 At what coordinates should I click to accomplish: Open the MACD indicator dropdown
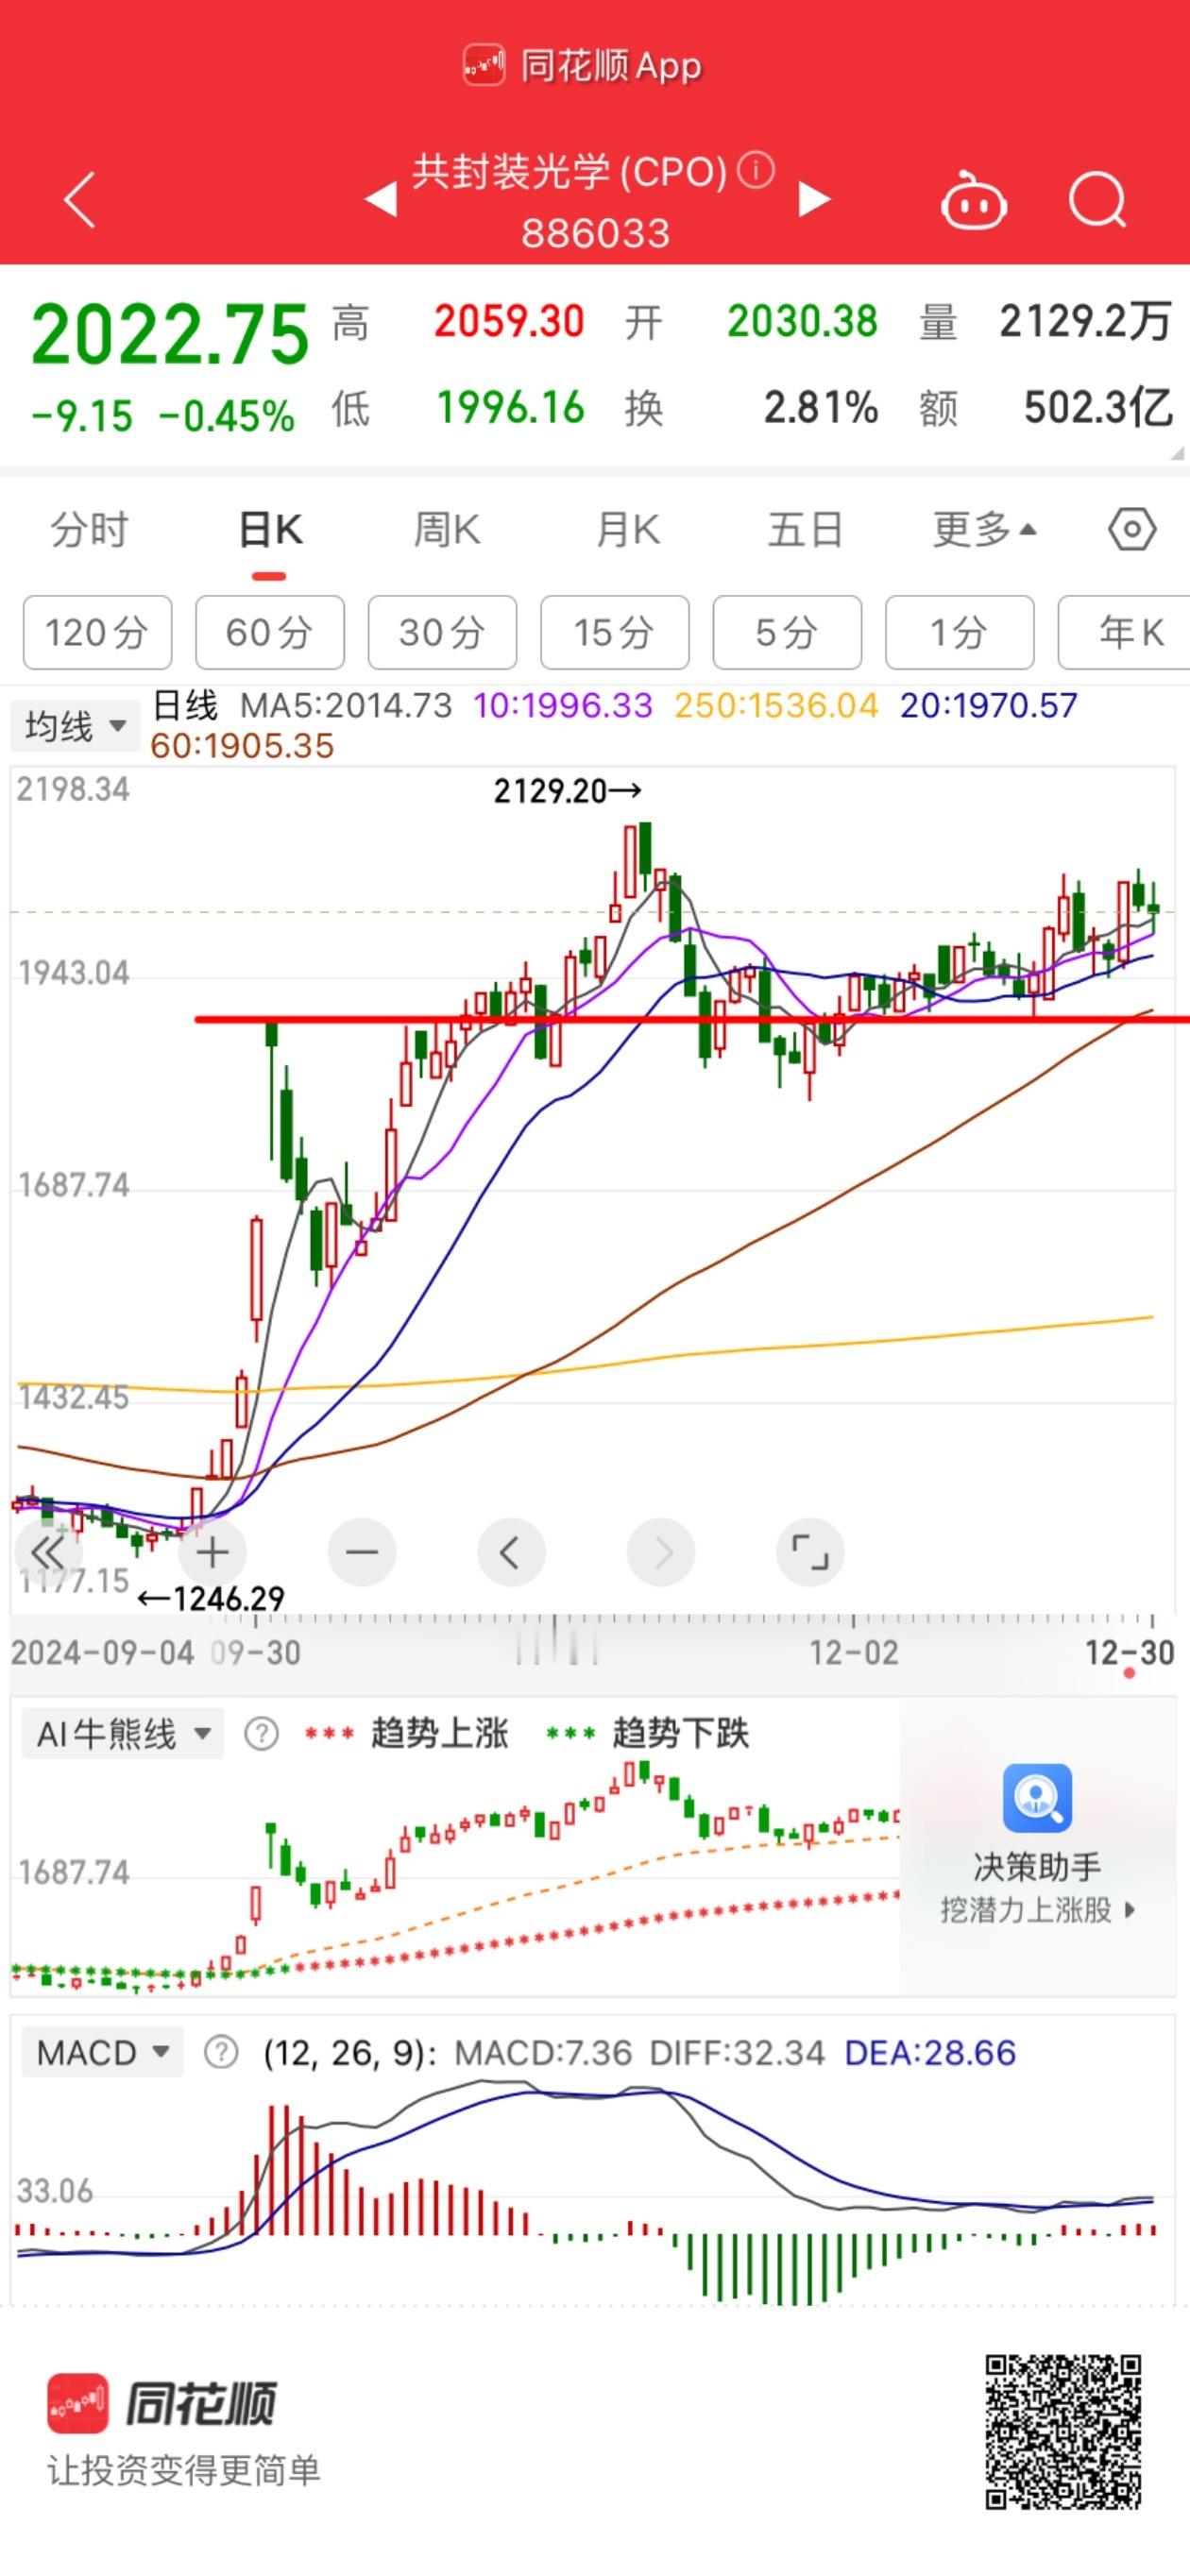pyautogui.click(x=103, y=2053)
